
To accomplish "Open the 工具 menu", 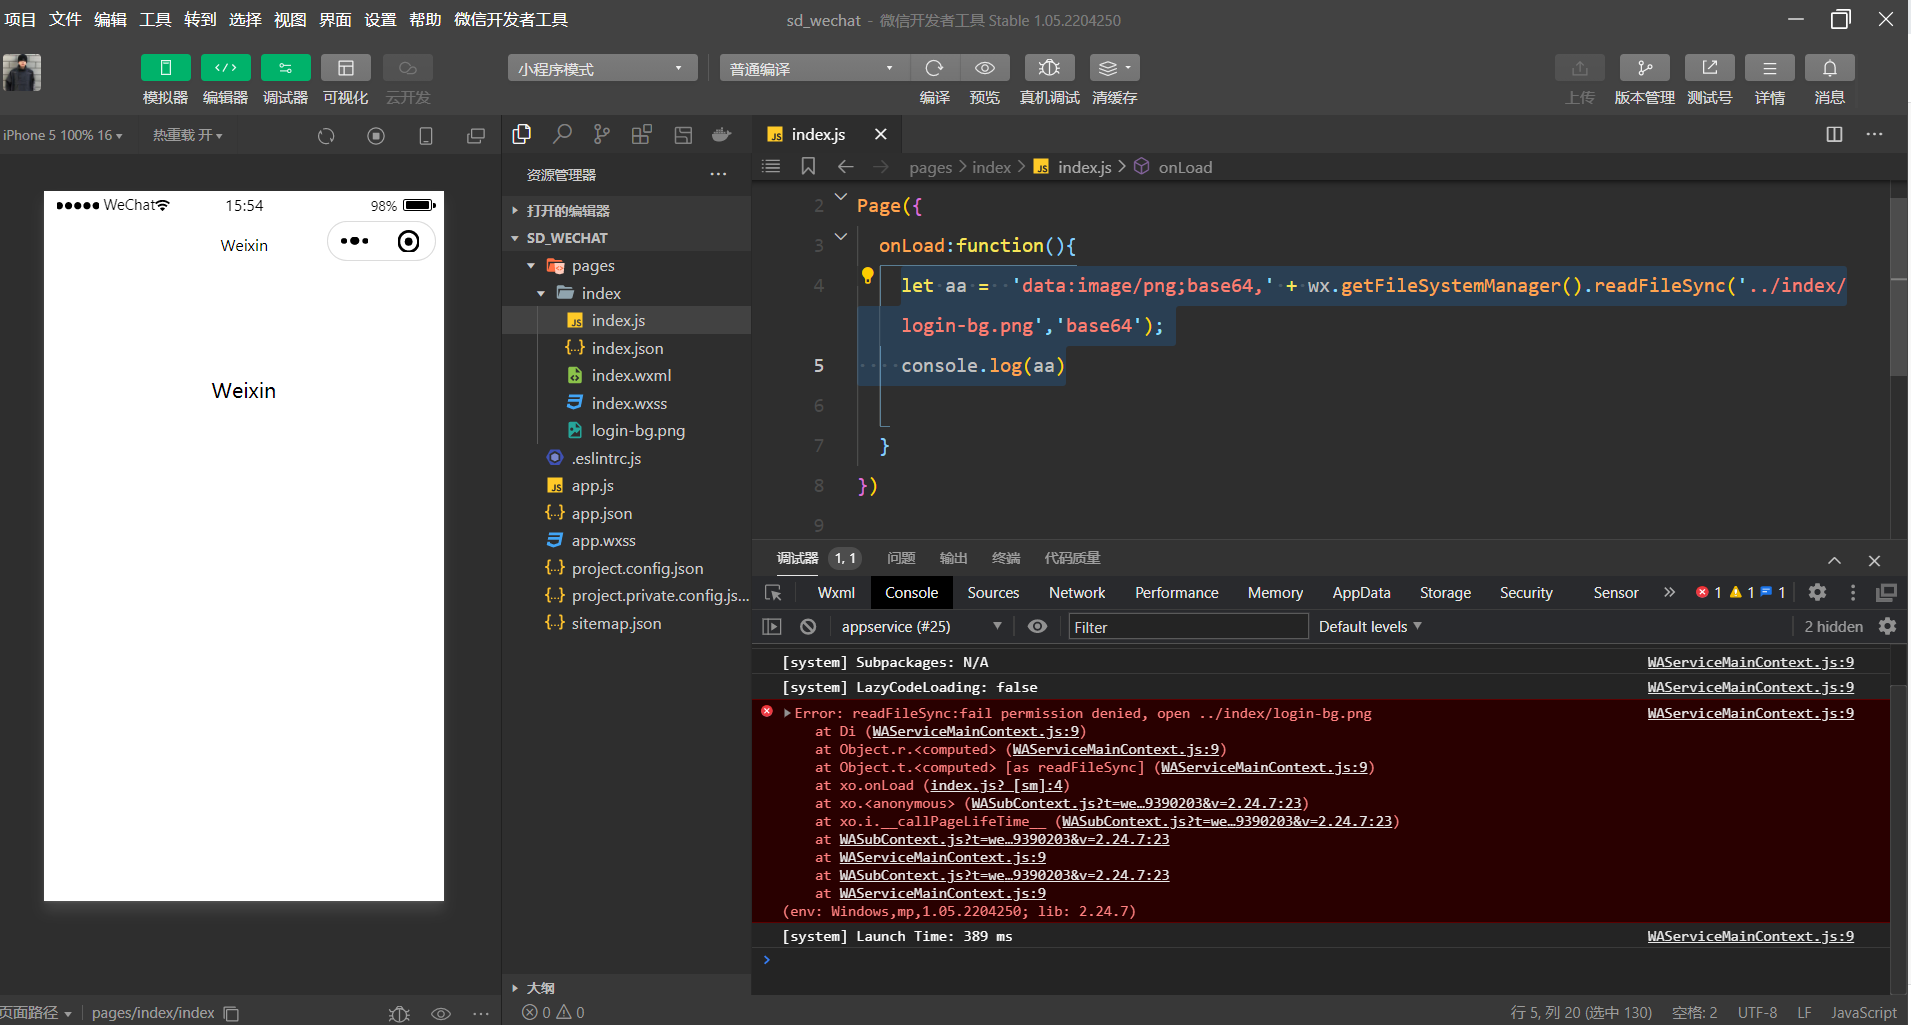I will [155, 20].
